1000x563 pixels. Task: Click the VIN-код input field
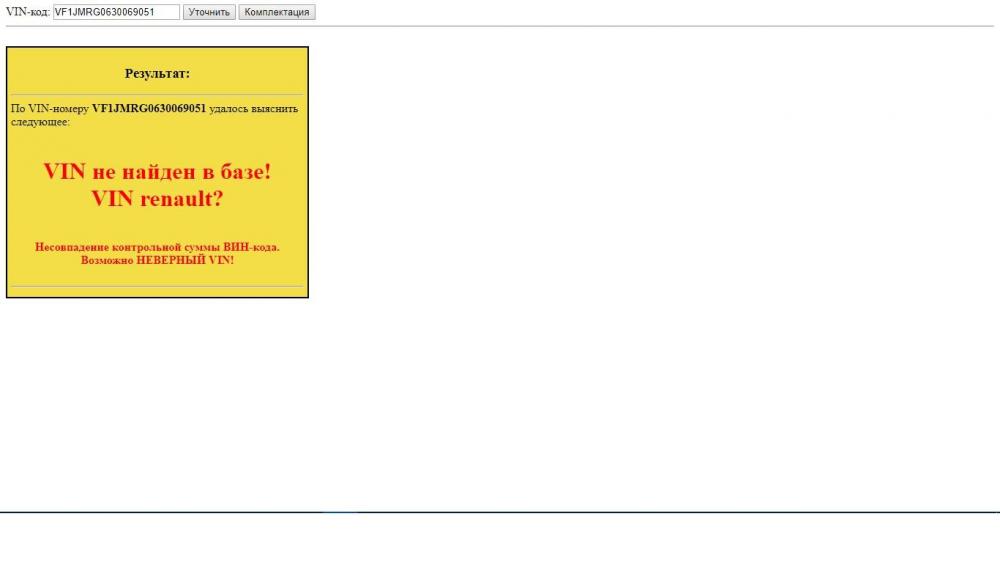[x=116, y=12]
